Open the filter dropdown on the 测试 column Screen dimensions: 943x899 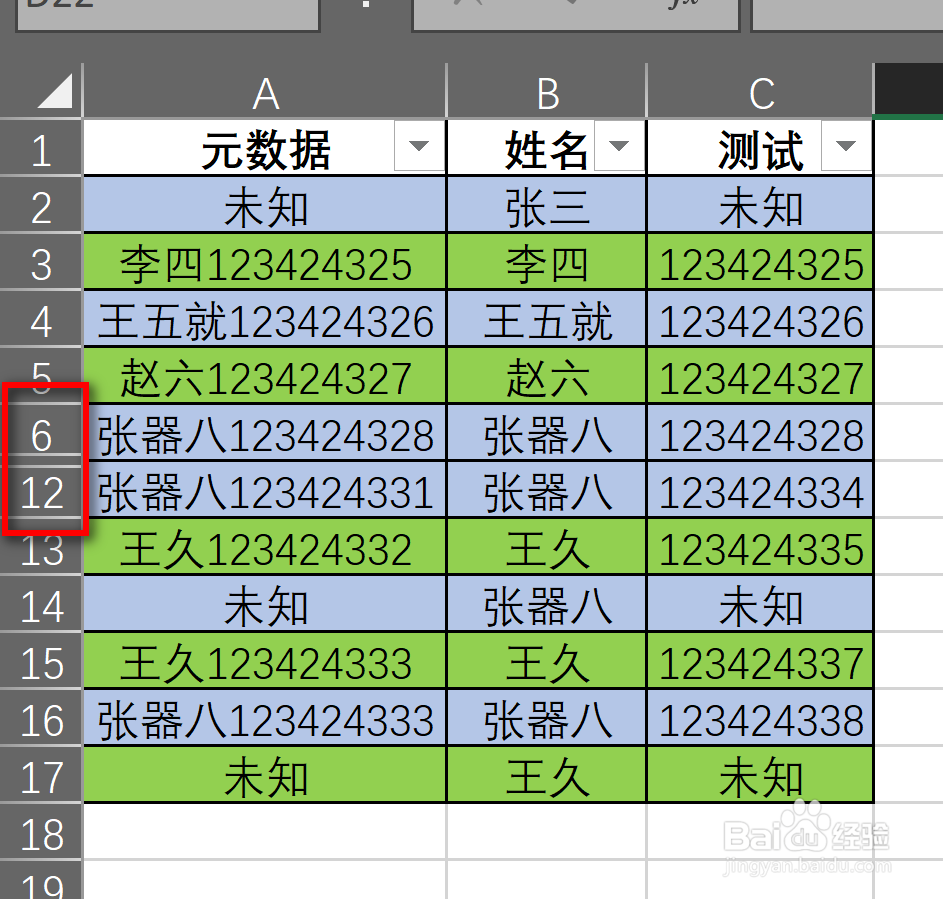coord(846,145)
